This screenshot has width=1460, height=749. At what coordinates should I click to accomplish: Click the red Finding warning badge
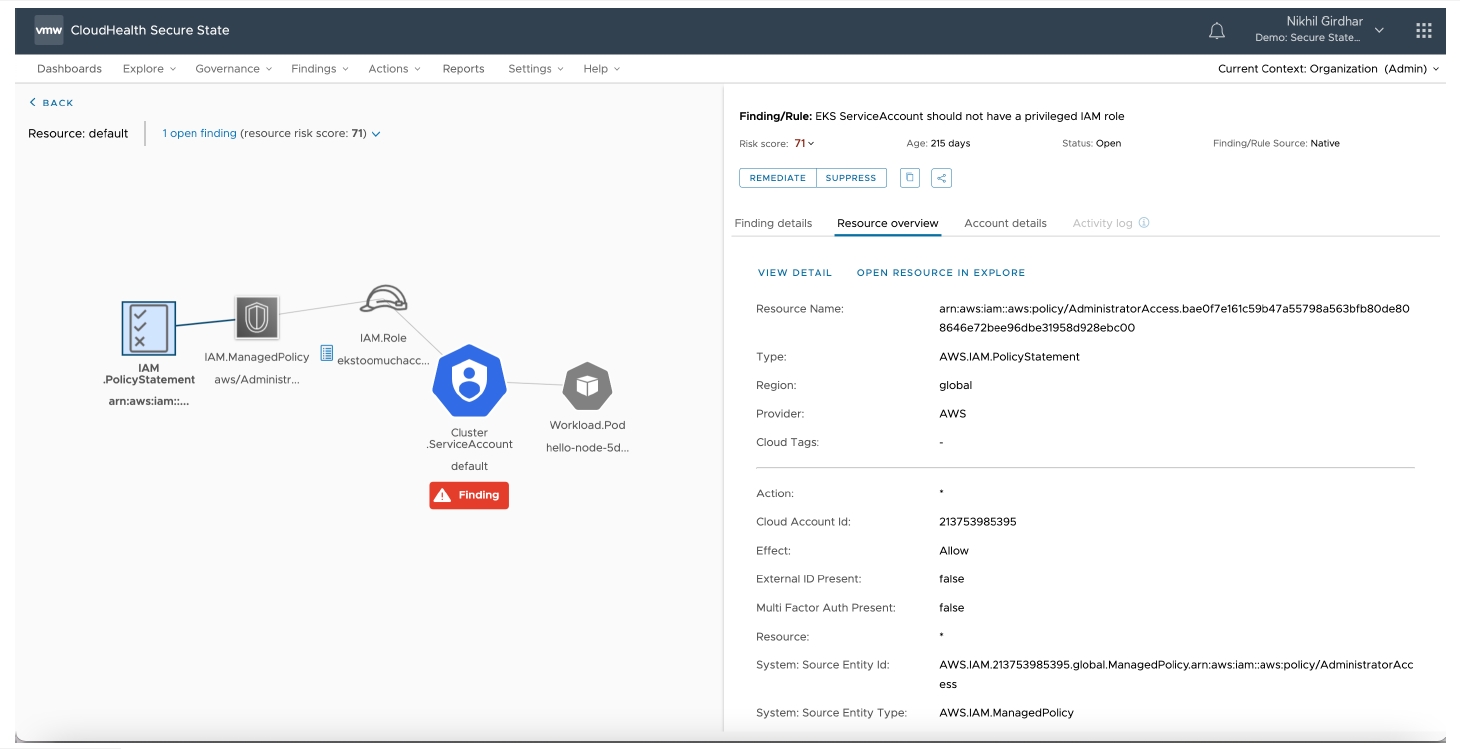tap(469, 495)
